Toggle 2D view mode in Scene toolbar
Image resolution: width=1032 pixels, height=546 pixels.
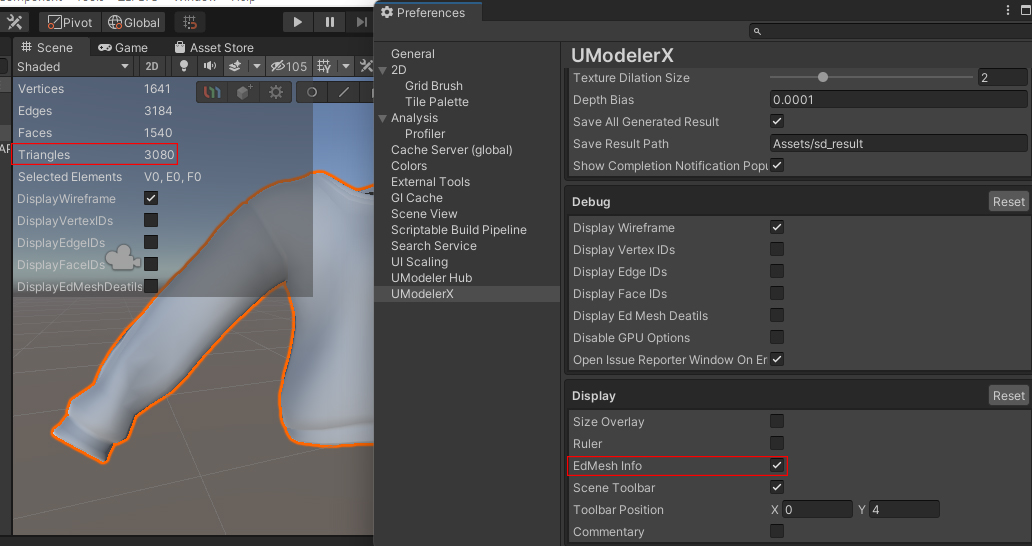pyautogui.click(x=152, y=66)
